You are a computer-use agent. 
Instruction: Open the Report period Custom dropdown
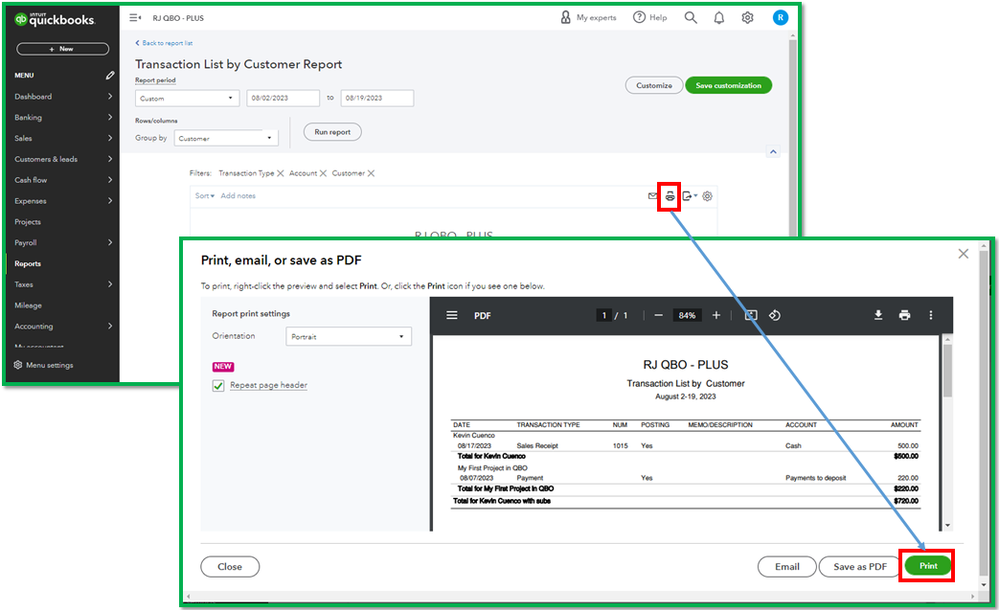click(187, 98)
